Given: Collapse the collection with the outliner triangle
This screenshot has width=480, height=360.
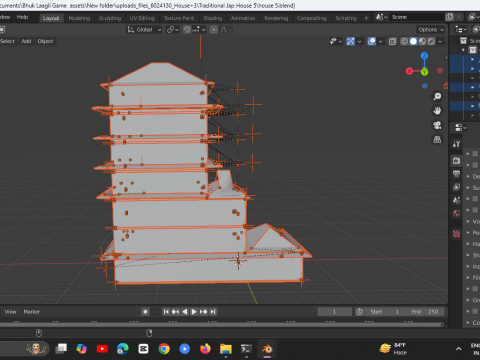Looking at the screenshot, I should [x=463, y=50].
